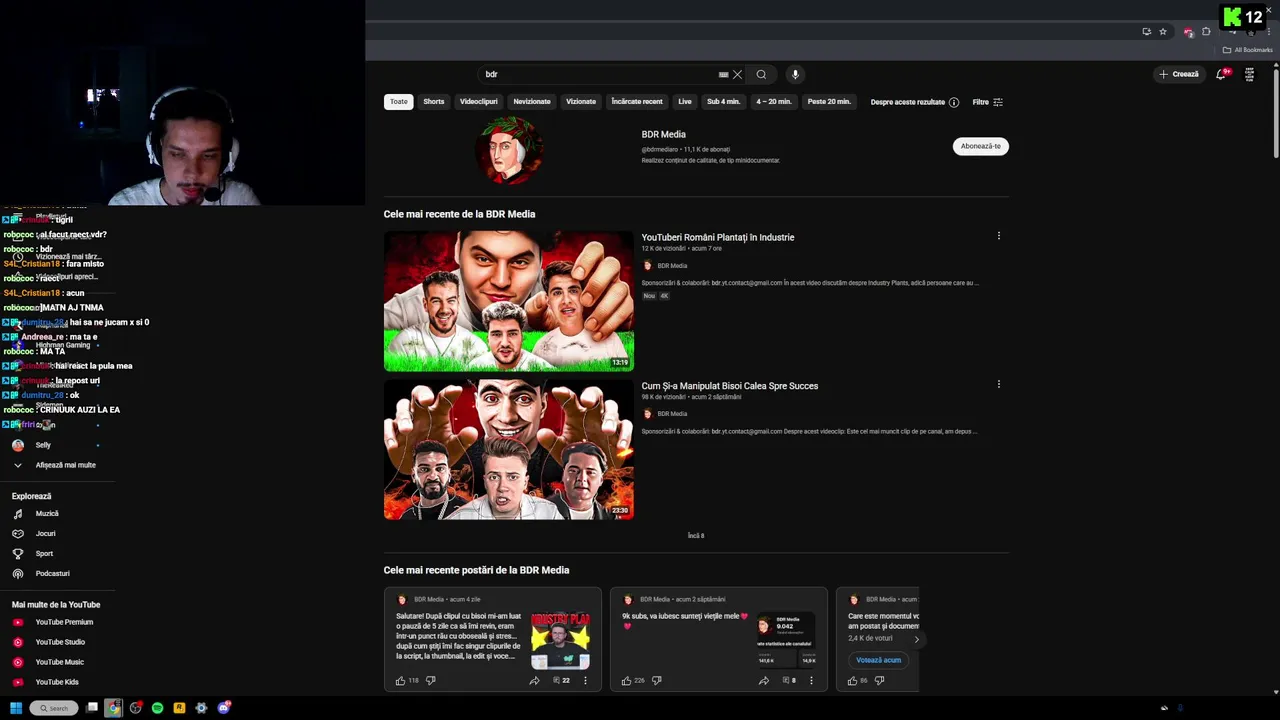Open Selly subscription in sidebar

tap(43, 445)
